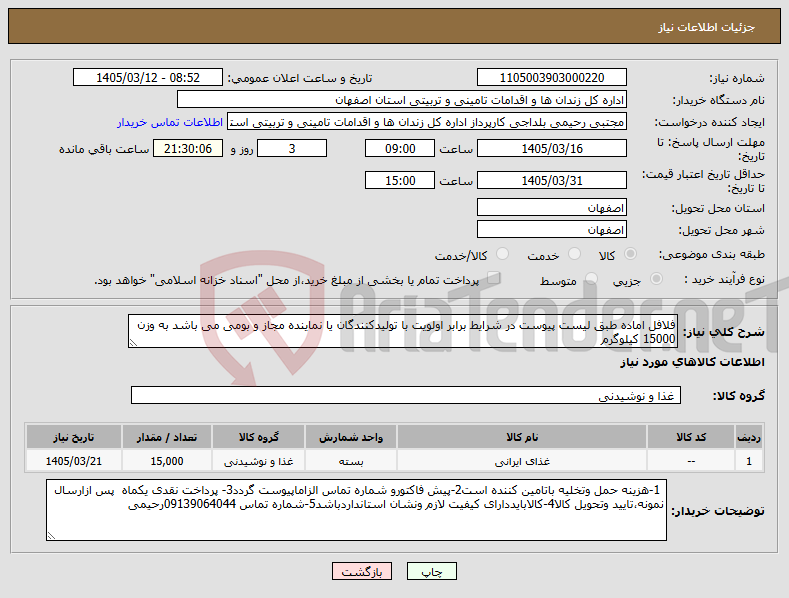Click the delivery province field اصفهان
Screen dimensions: 789x598
[x=551, y=207]
